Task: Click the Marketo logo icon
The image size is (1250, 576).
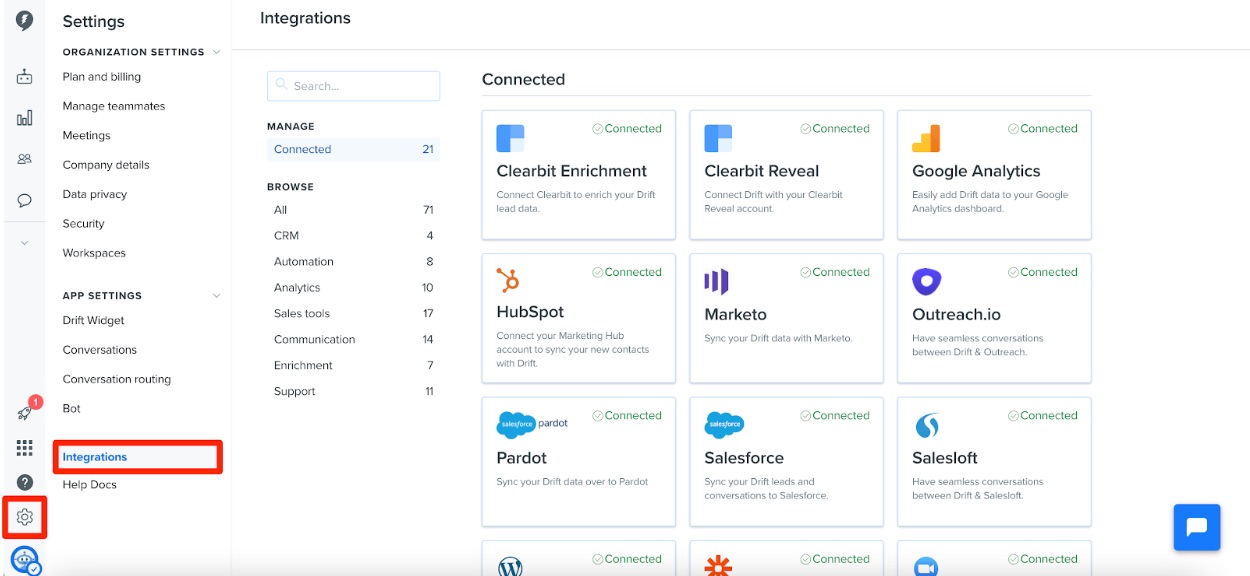Action: (716, 282)
